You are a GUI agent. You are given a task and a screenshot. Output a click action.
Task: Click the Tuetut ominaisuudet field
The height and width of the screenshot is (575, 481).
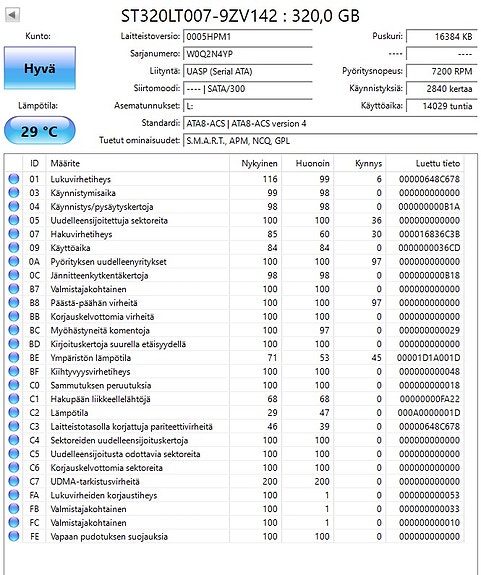coord(330,141)
